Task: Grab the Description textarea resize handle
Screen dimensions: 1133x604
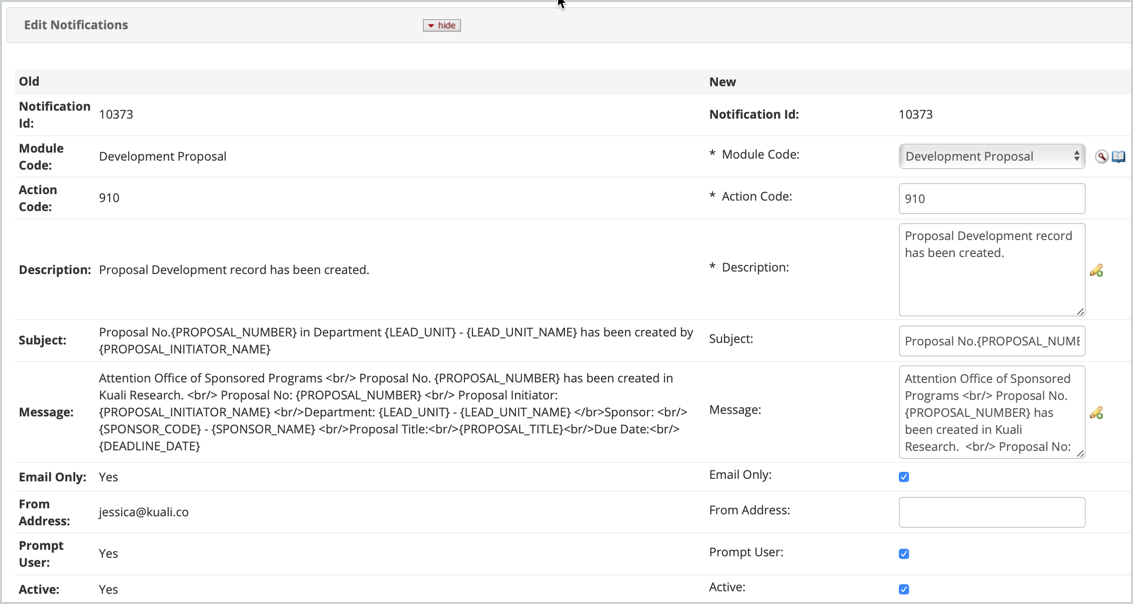Action: pos(1079,311)
